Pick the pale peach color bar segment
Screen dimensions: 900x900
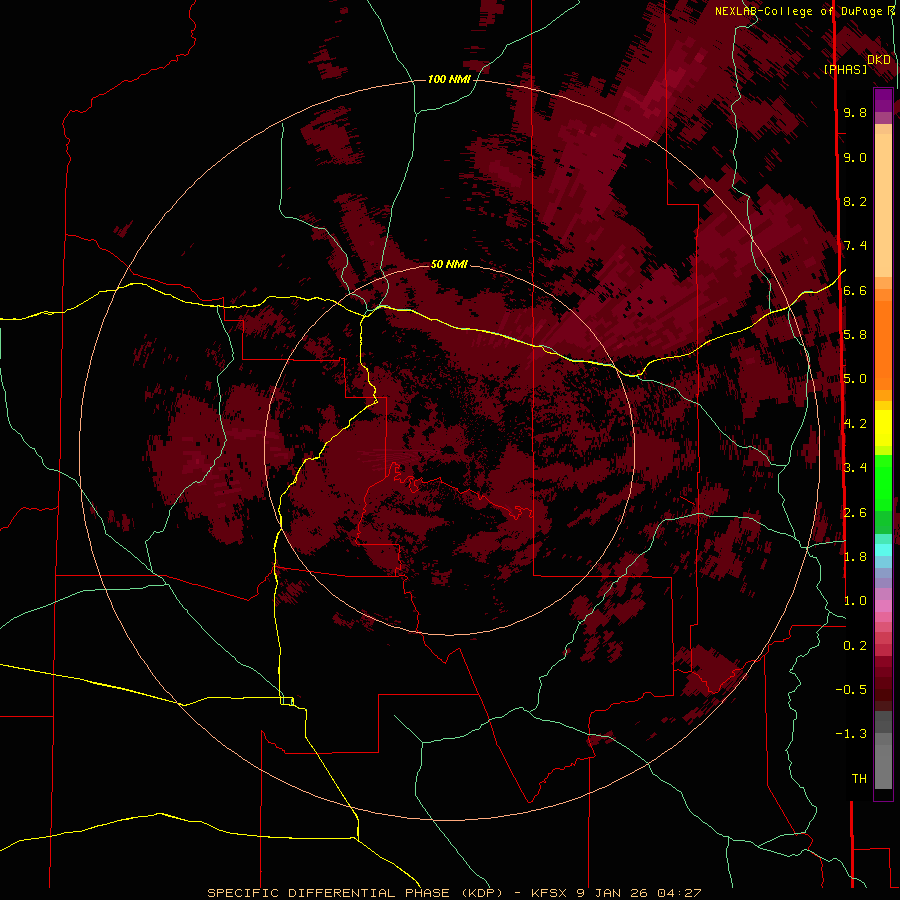883,205
